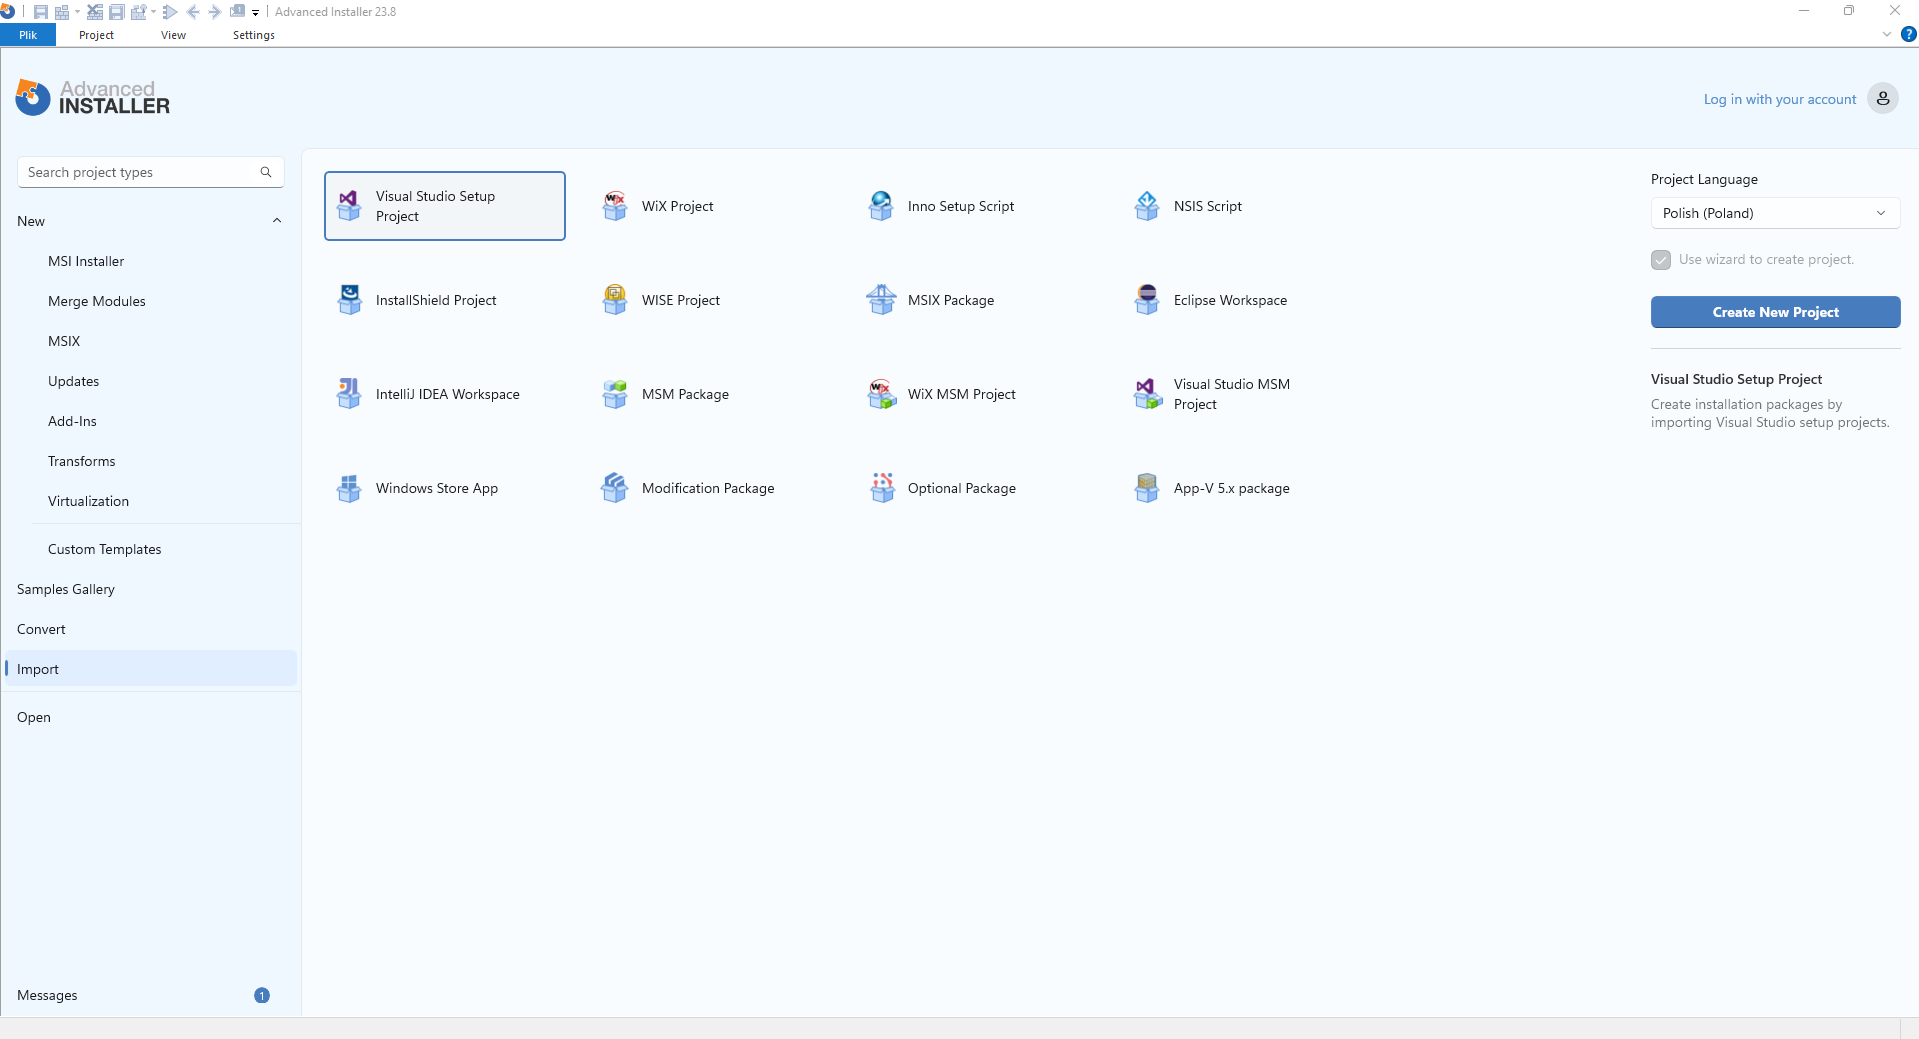Click the user account avatar icon
The image size is (1919, 1039).
click(x=1882, y=98)
